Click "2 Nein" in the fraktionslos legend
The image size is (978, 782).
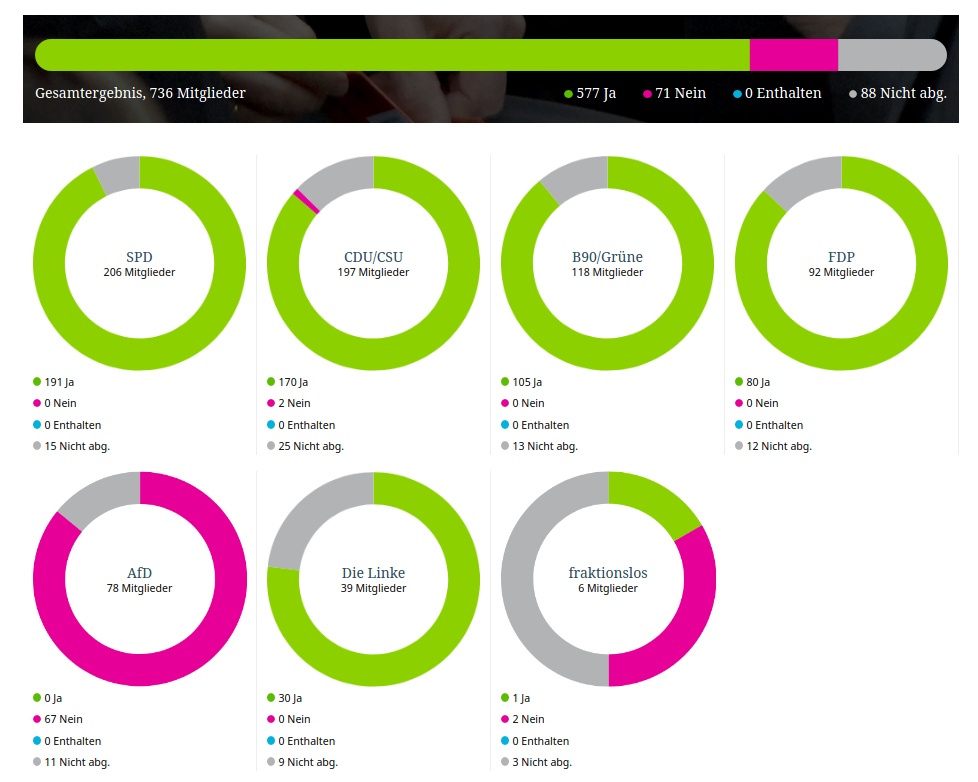523,720
